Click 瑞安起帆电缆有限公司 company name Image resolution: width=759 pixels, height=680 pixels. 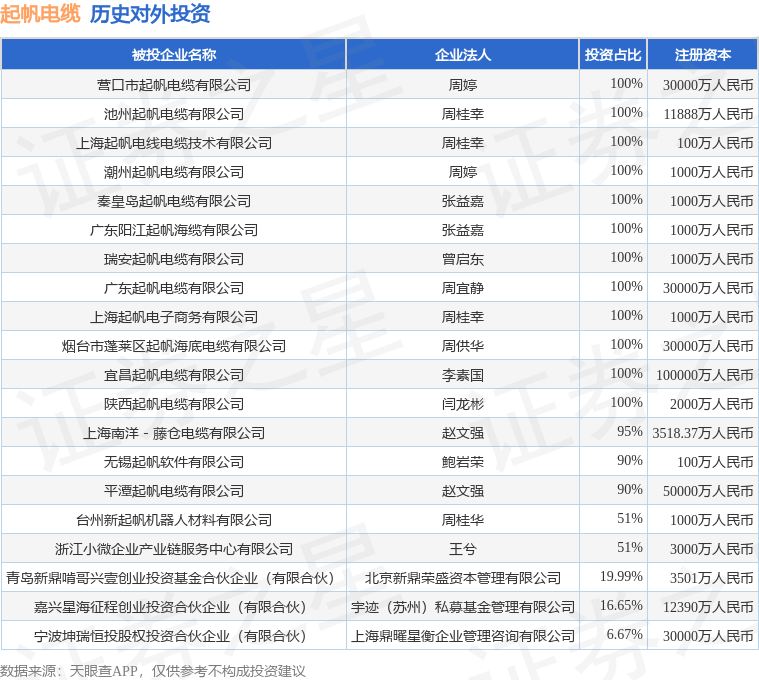[x=174, y=259]
